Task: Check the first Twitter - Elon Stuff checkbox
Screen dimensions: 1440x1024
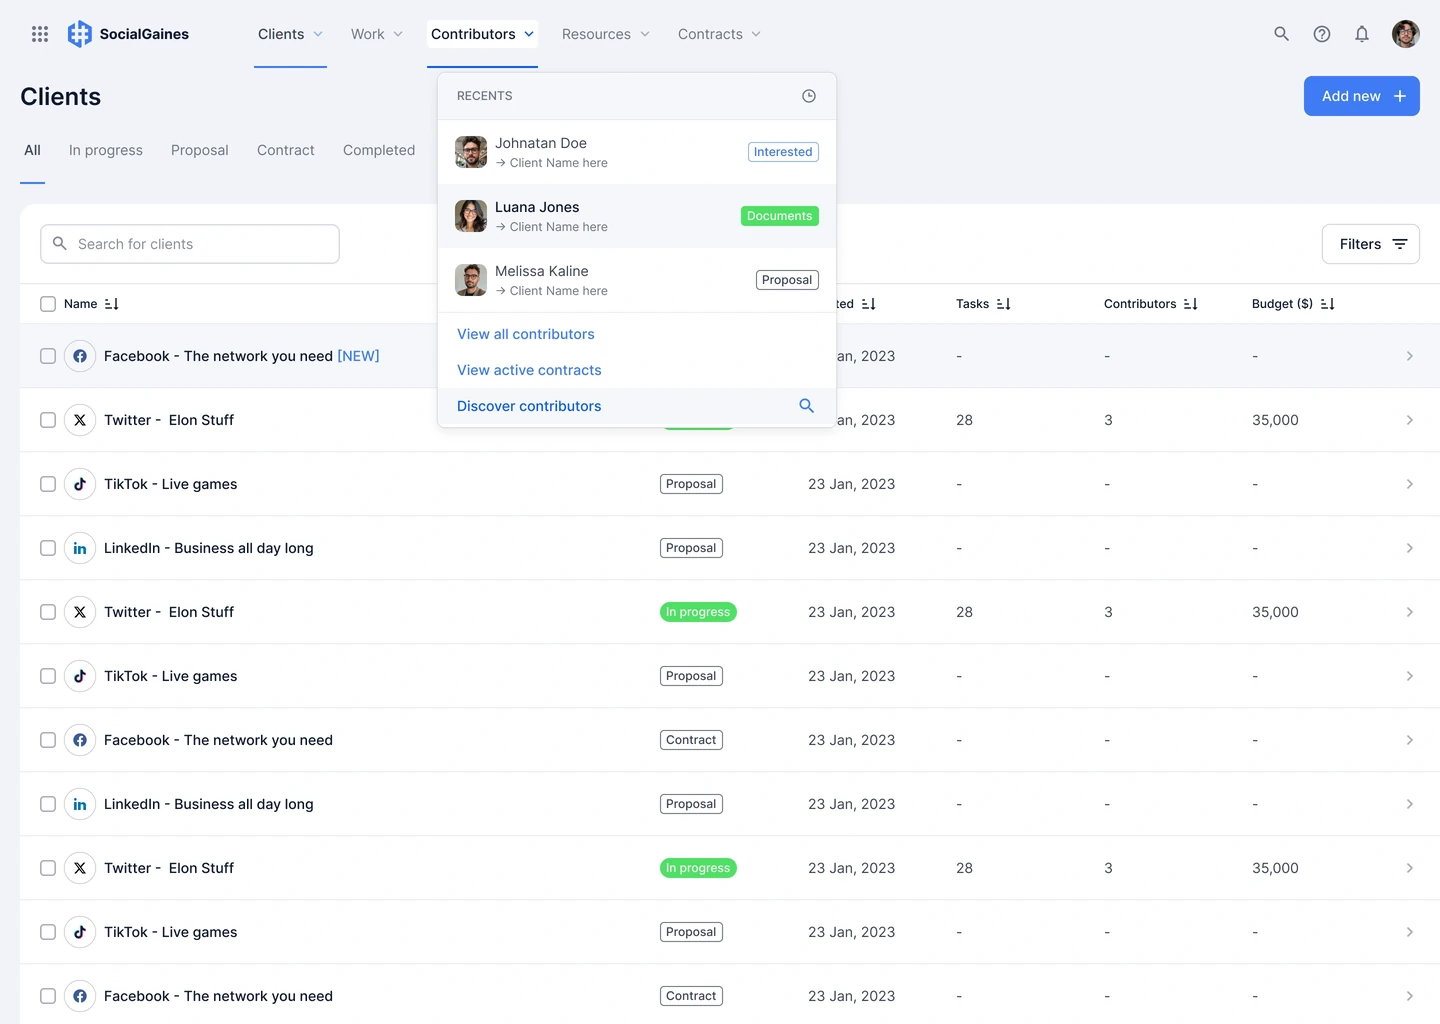Action: pos(48,420)
